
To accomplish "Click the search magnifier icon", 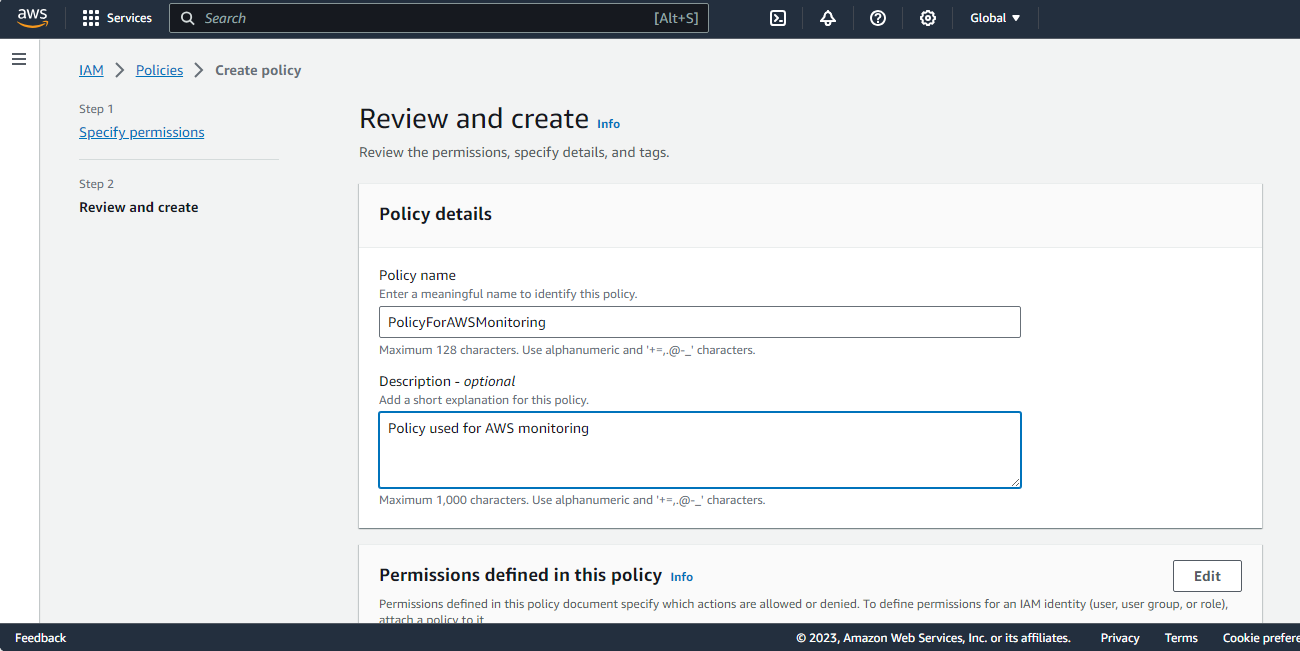I will 188,18.
